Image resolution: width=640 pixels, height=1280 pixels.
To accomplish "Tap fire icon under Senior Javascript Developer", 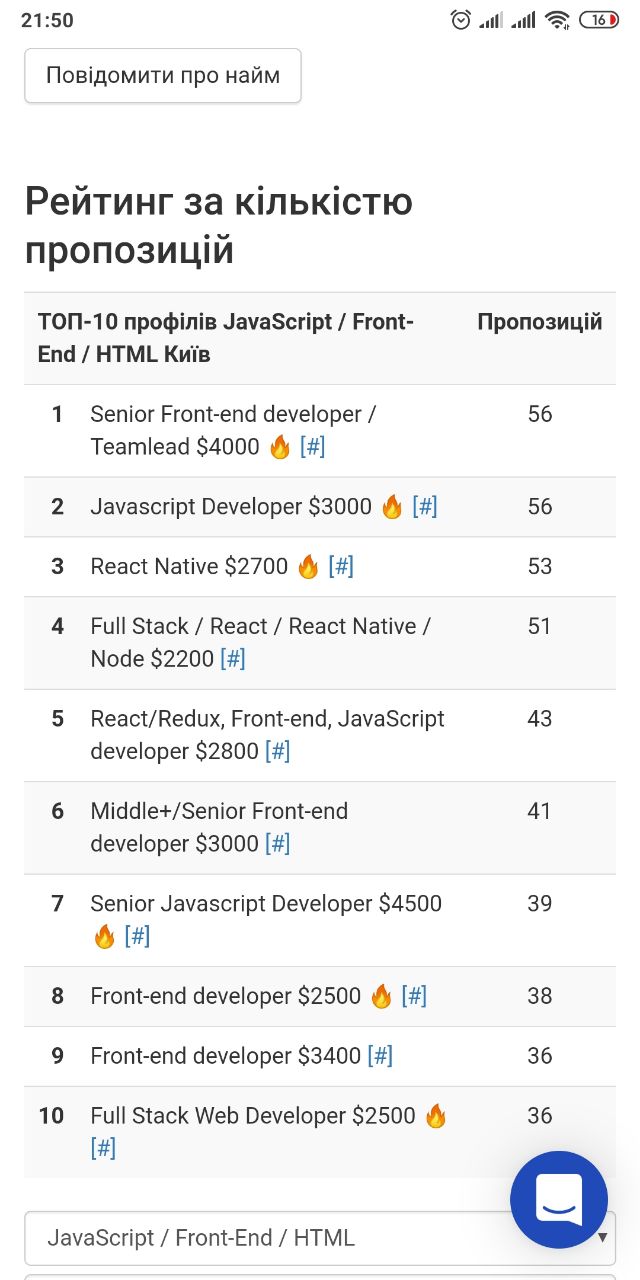I will coord(104,937).
